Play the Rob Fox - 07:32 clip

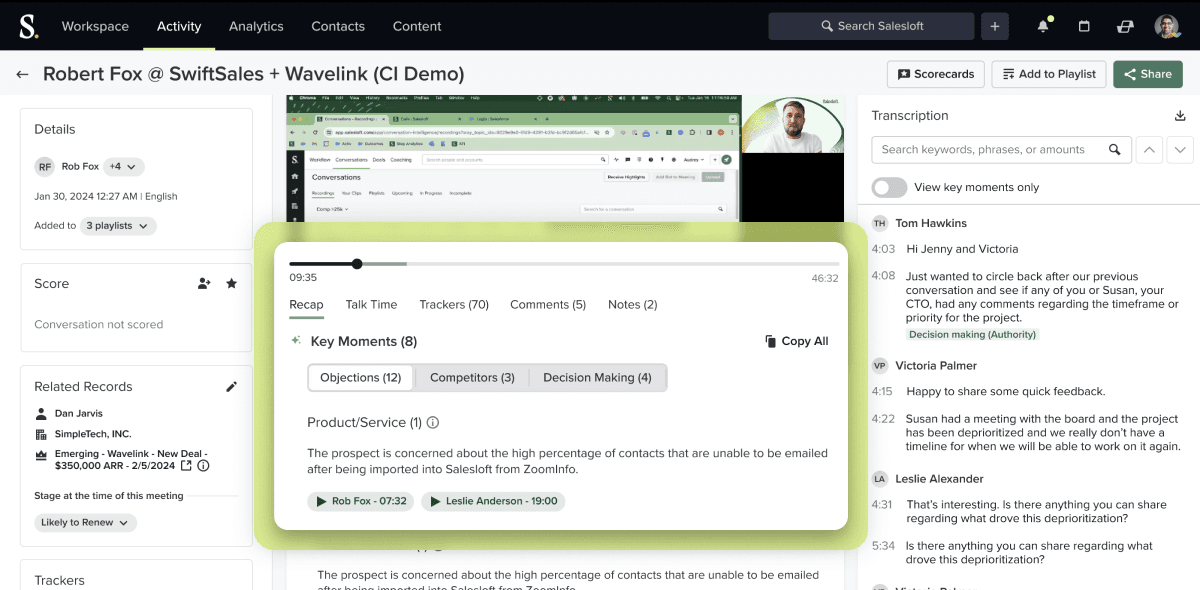click(361, 501)
